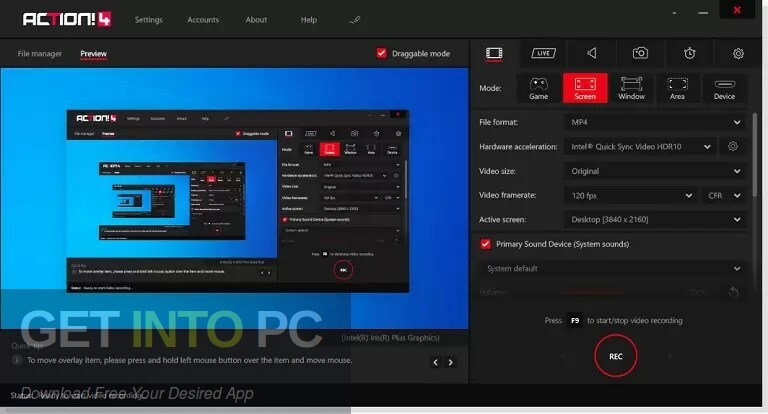This screenshot has height=414, width=768.
Task: Click the 'Active screen:' label
Action: point(503,219)
